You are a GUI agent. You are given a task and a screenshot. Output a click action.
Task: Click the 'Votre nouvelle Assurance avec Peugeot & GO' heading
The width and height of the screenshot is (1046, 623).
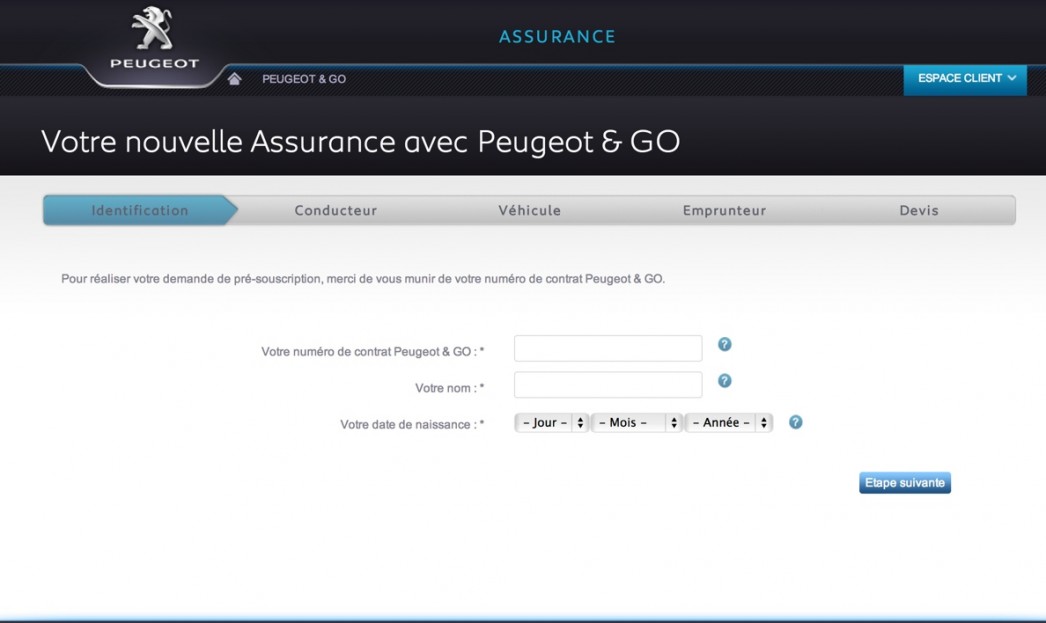click(360, 141)
